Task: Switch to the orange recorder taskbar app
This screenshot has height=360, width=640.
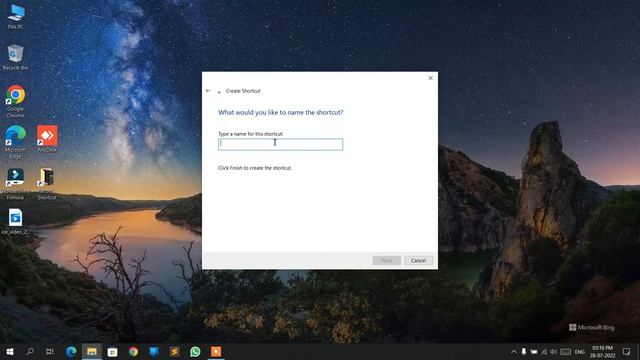Action: [x=216, y=351]
